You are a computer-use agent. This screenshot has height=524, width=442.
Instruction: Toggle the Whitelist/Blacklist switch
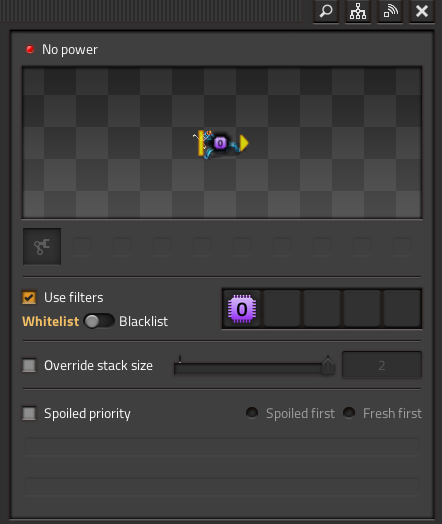99,321
